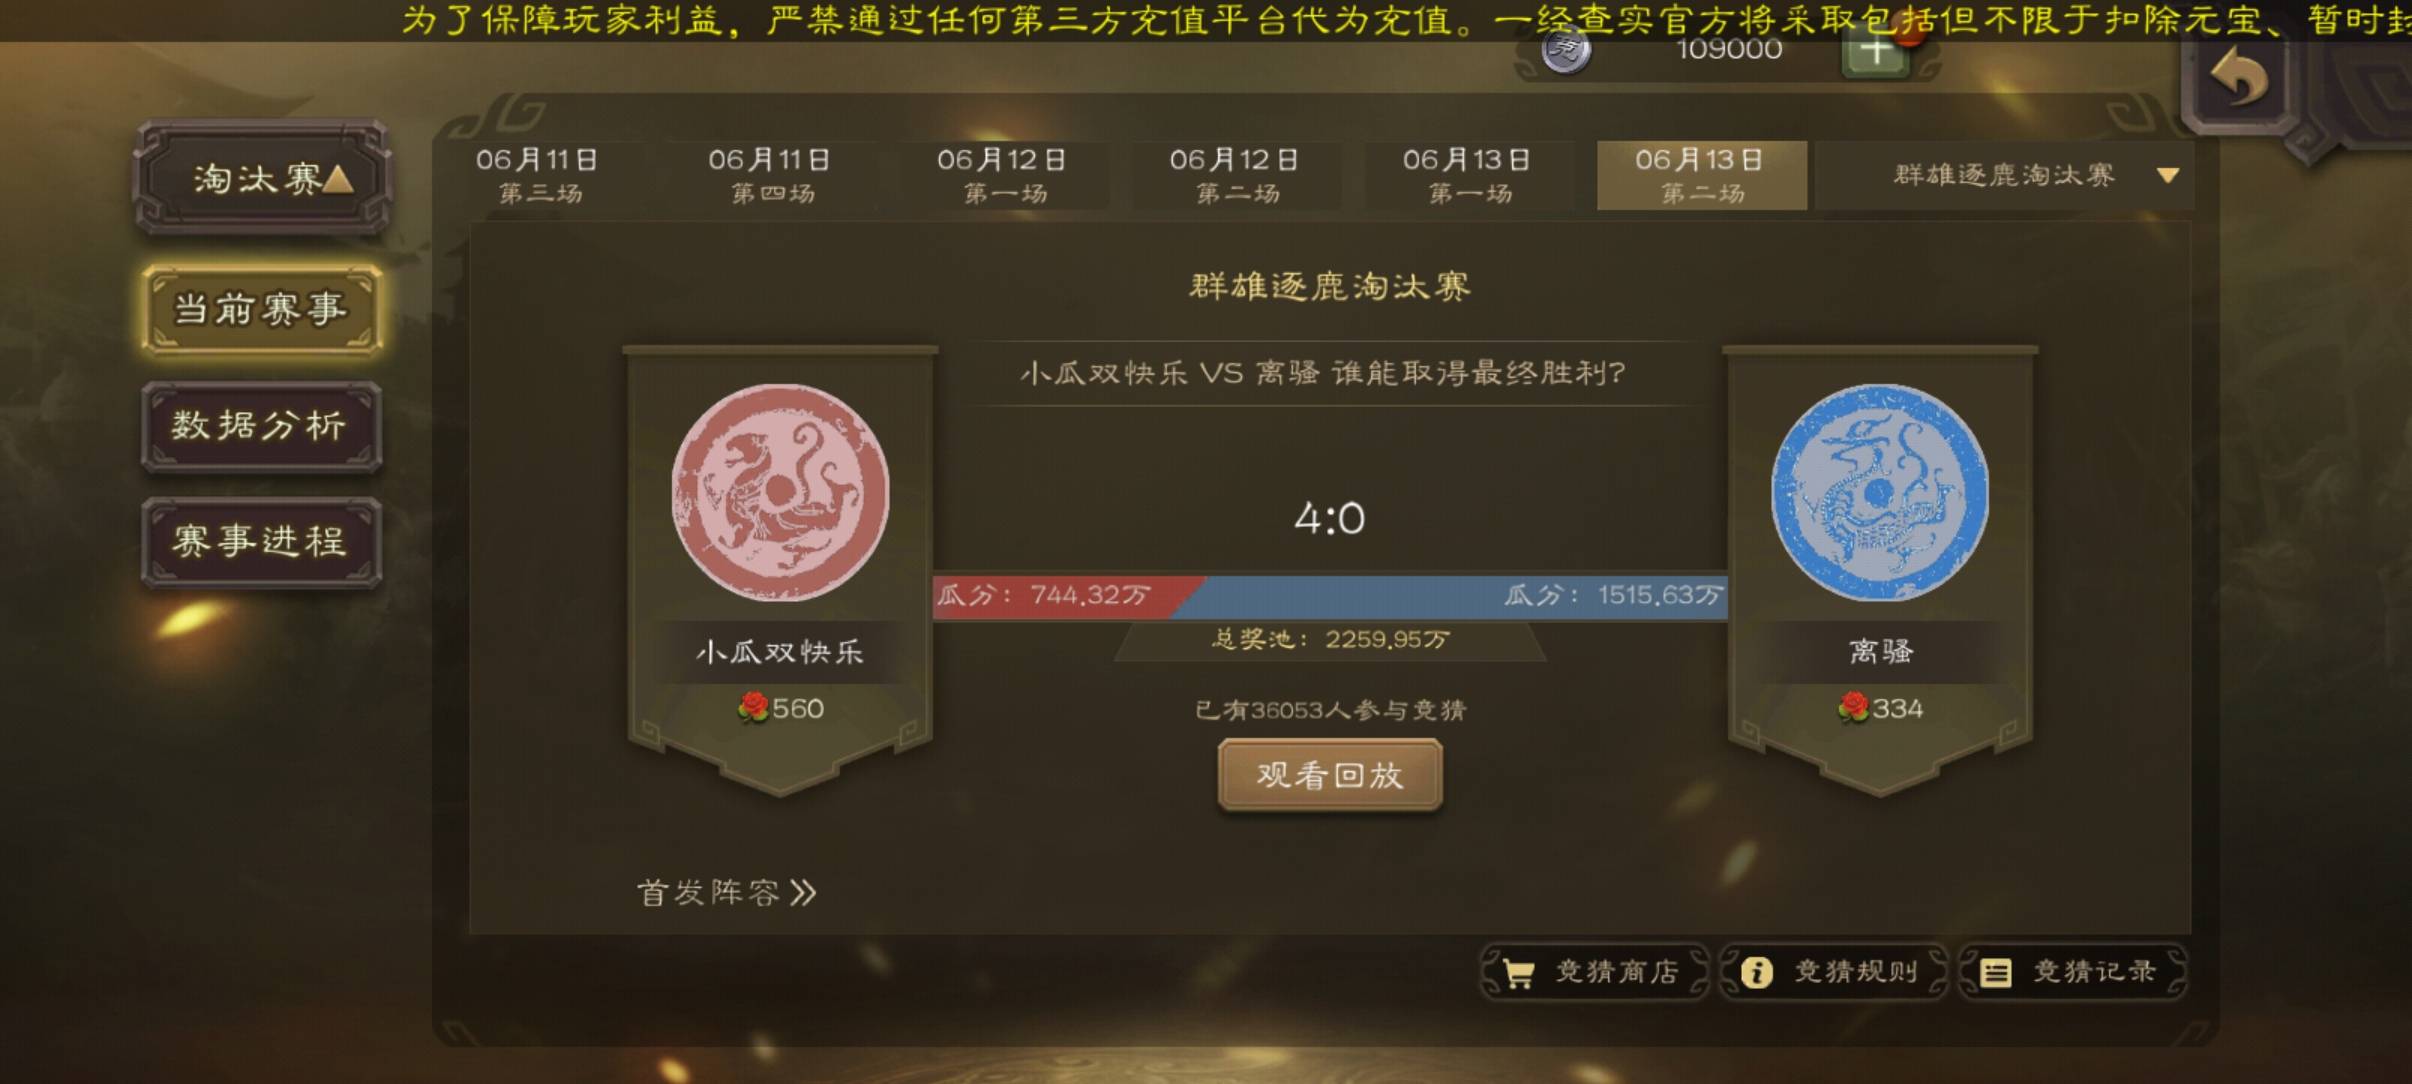Open the 数据分析 menu button

(x=261, y=426)
